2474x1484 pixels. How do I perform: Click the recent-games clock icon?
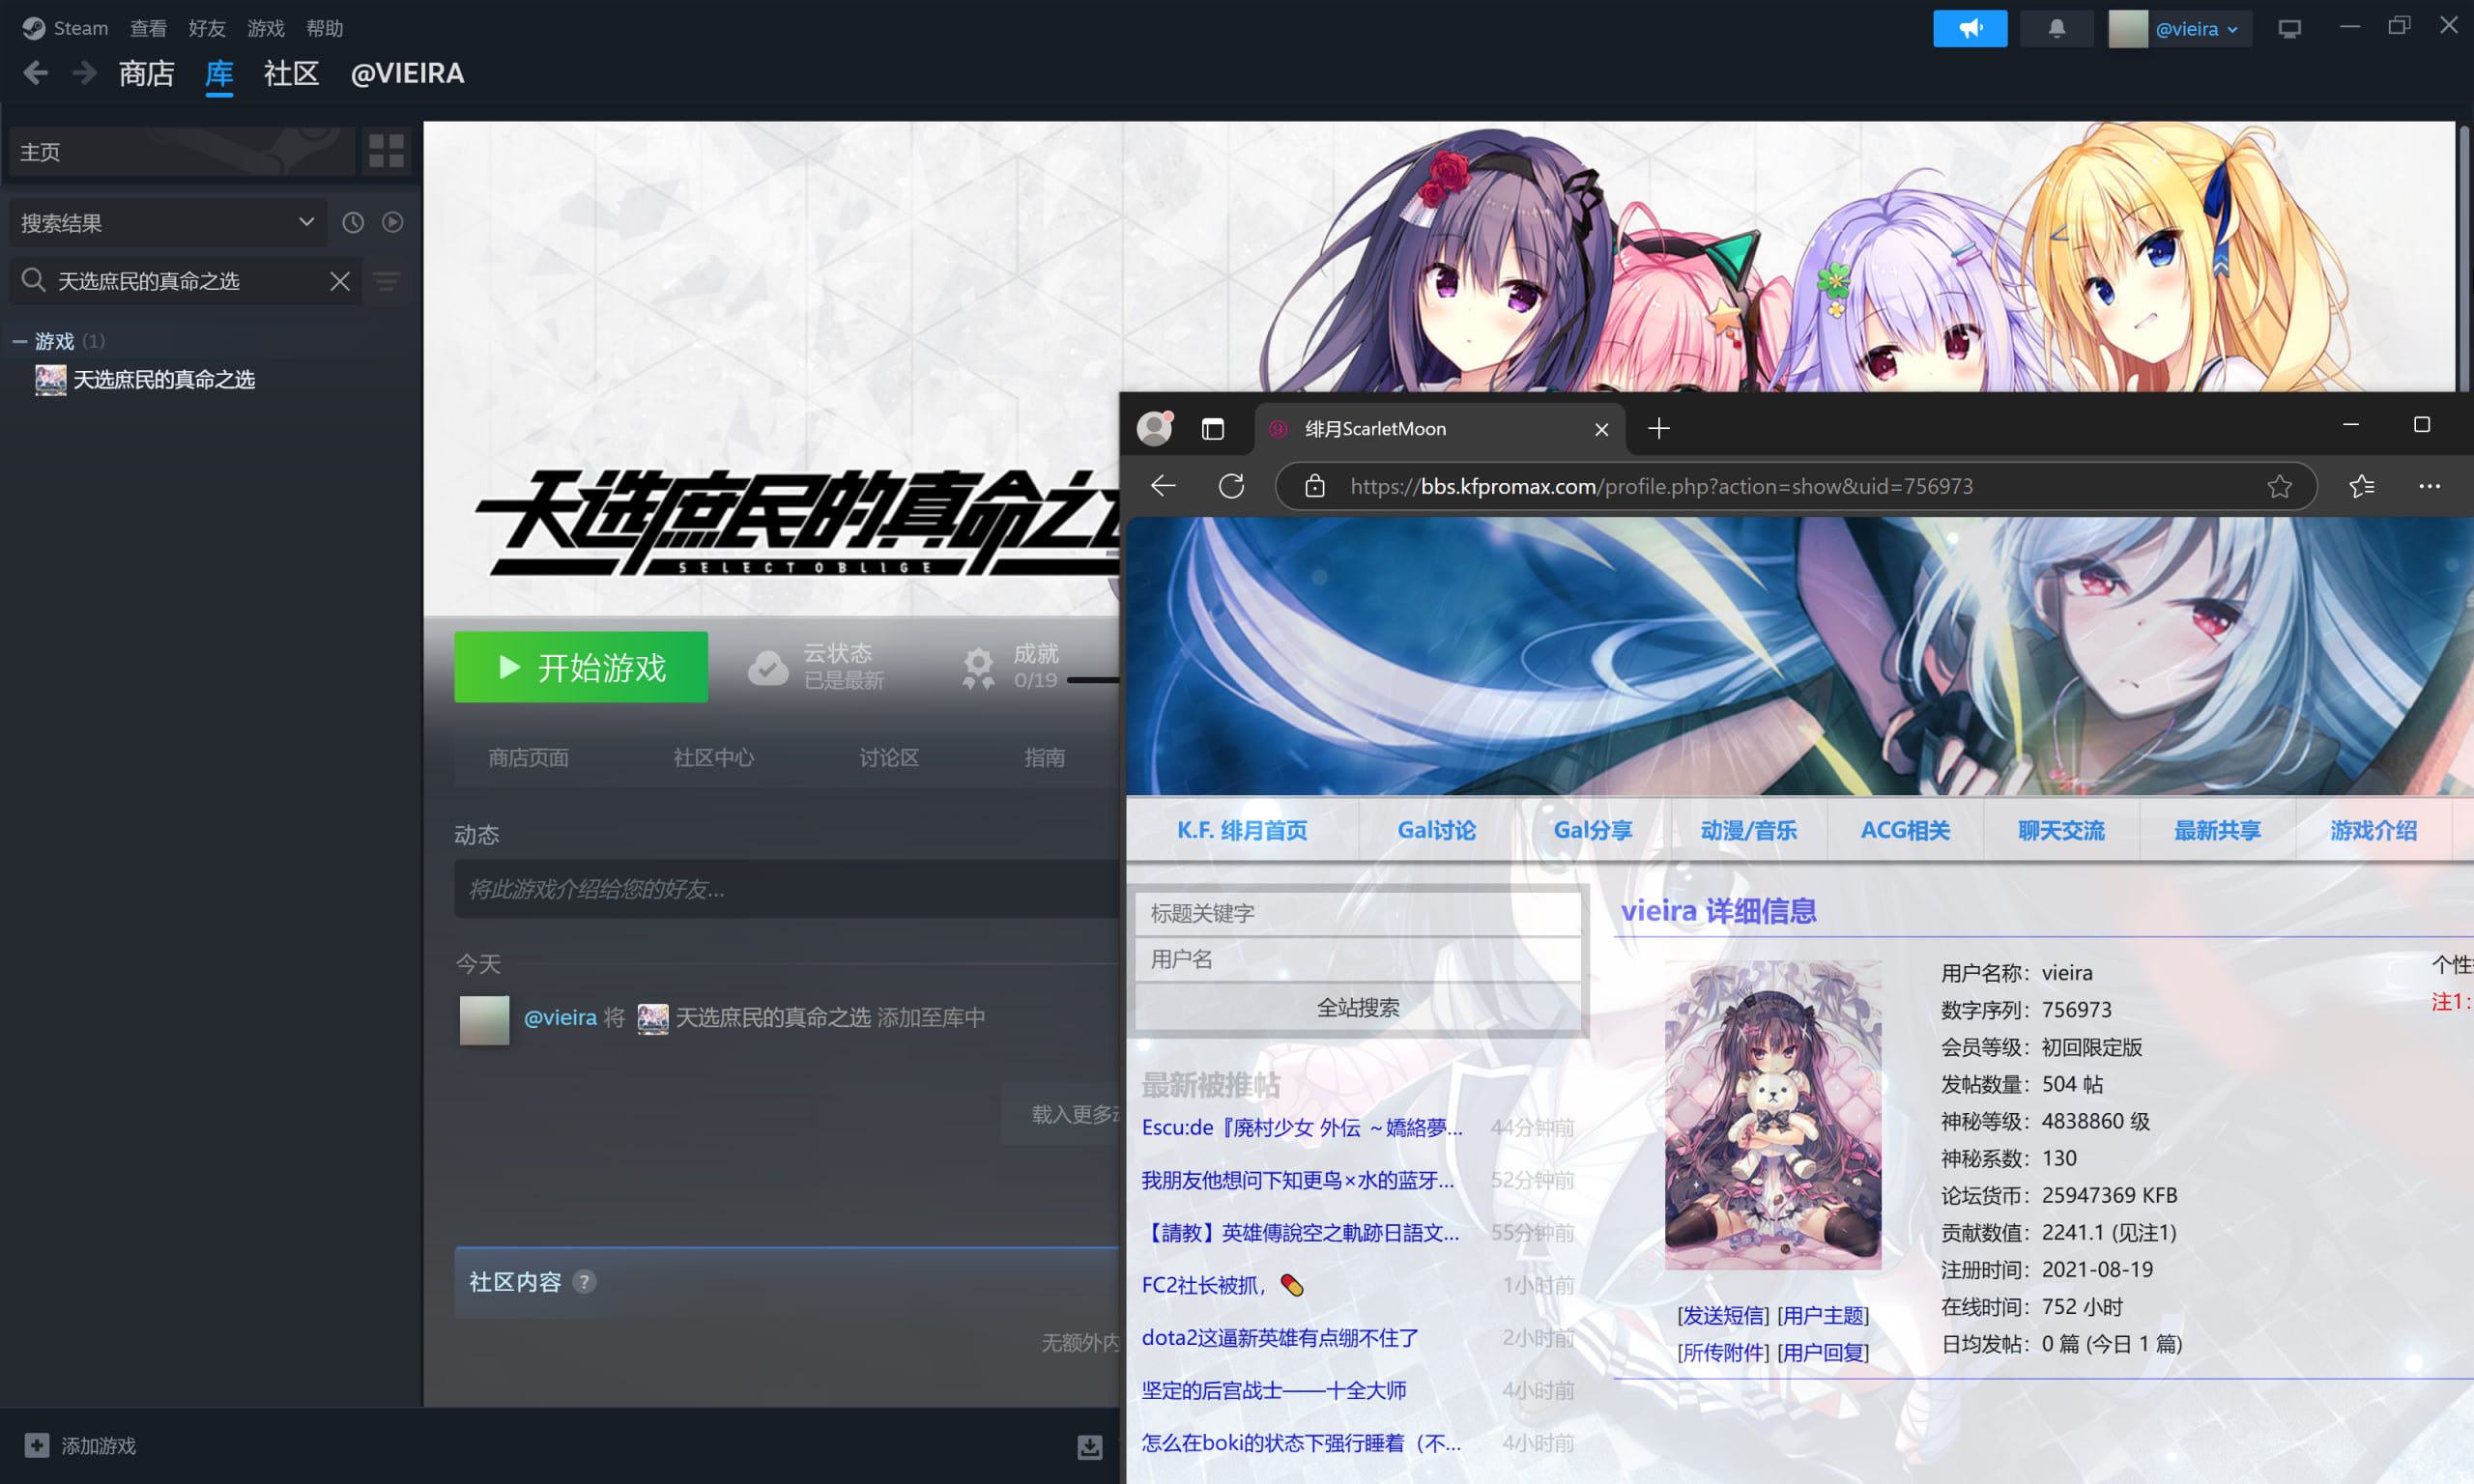point(352,222)
